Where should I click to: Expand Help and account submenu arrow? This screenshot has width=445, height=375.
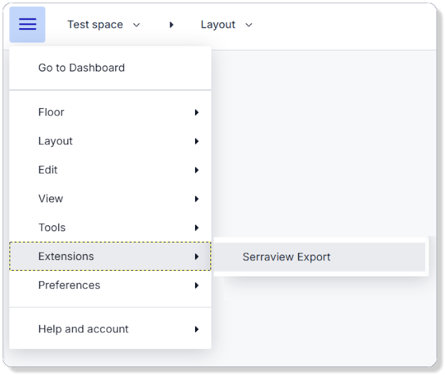(x=197, y=329)
